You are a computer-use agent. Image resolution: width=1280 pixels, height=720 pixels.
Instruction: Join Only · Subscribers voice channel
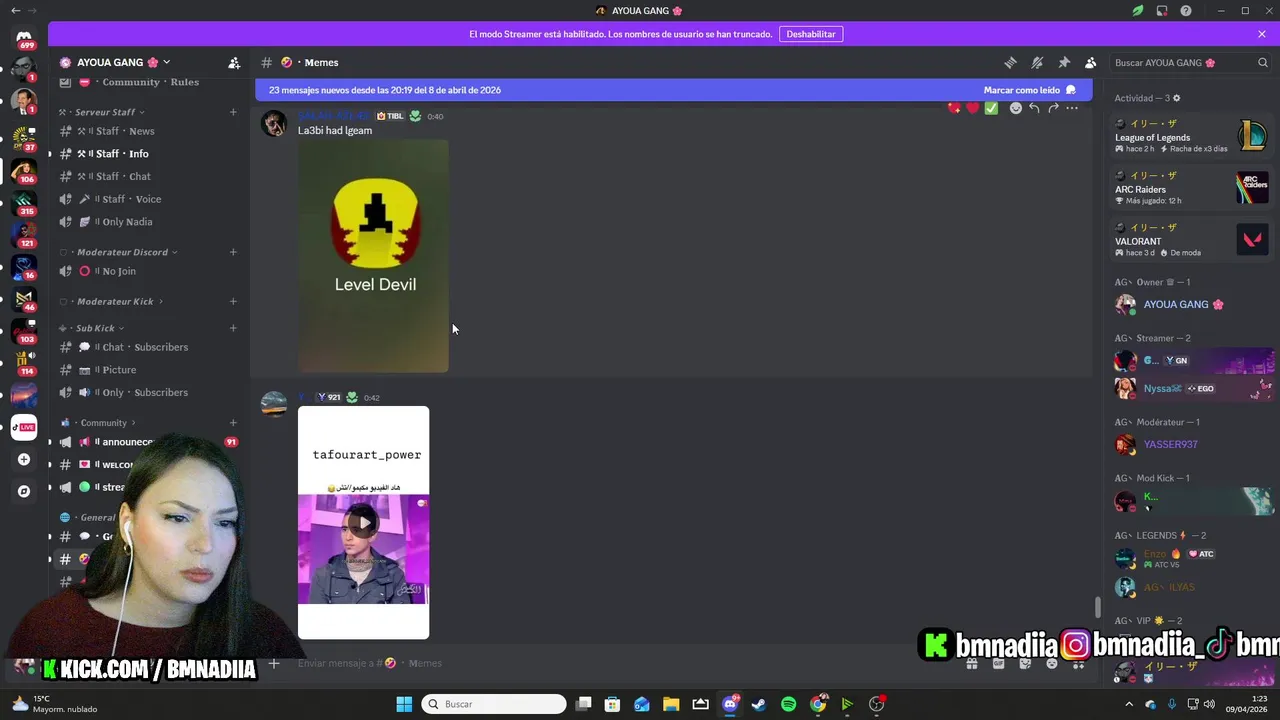click(x=148, y=392)
